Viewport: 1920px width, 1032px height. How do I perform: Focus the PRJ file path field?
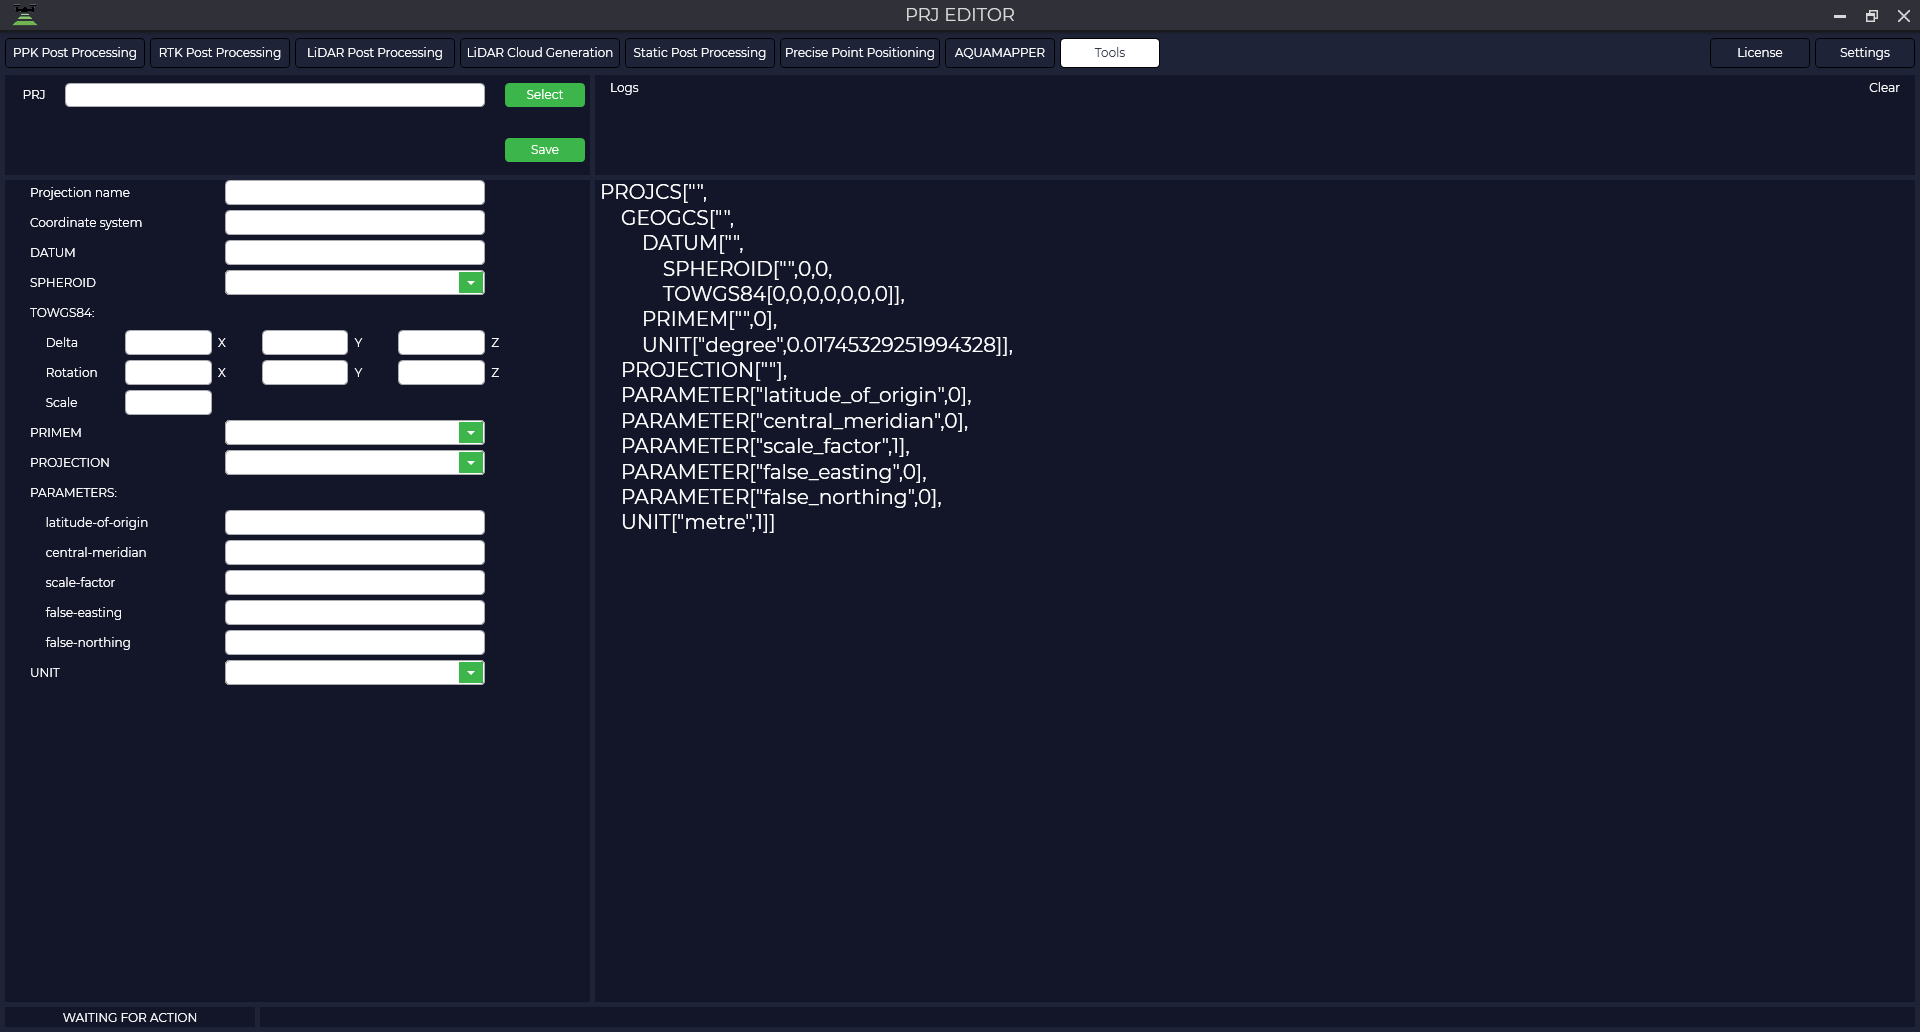tap(275, 95)
